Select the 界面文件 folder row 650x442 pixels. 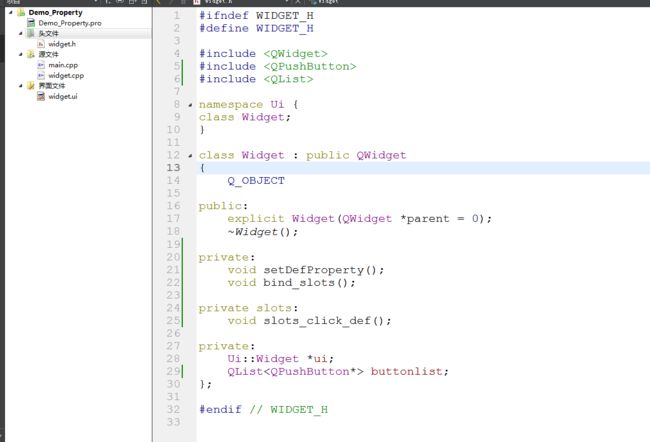[52, 86]
